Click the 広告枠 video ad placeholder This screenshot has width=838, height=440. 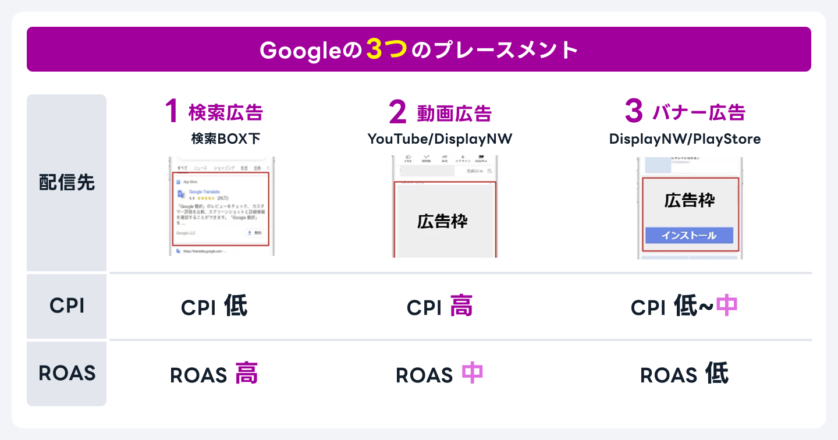pyautogui.click(x=445, y=222)
